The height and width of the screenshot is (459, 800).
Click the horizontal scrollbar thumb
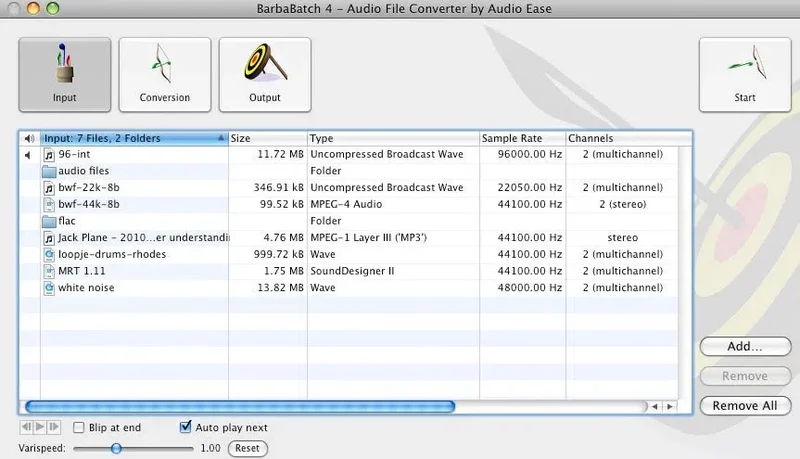coord(240,406)
